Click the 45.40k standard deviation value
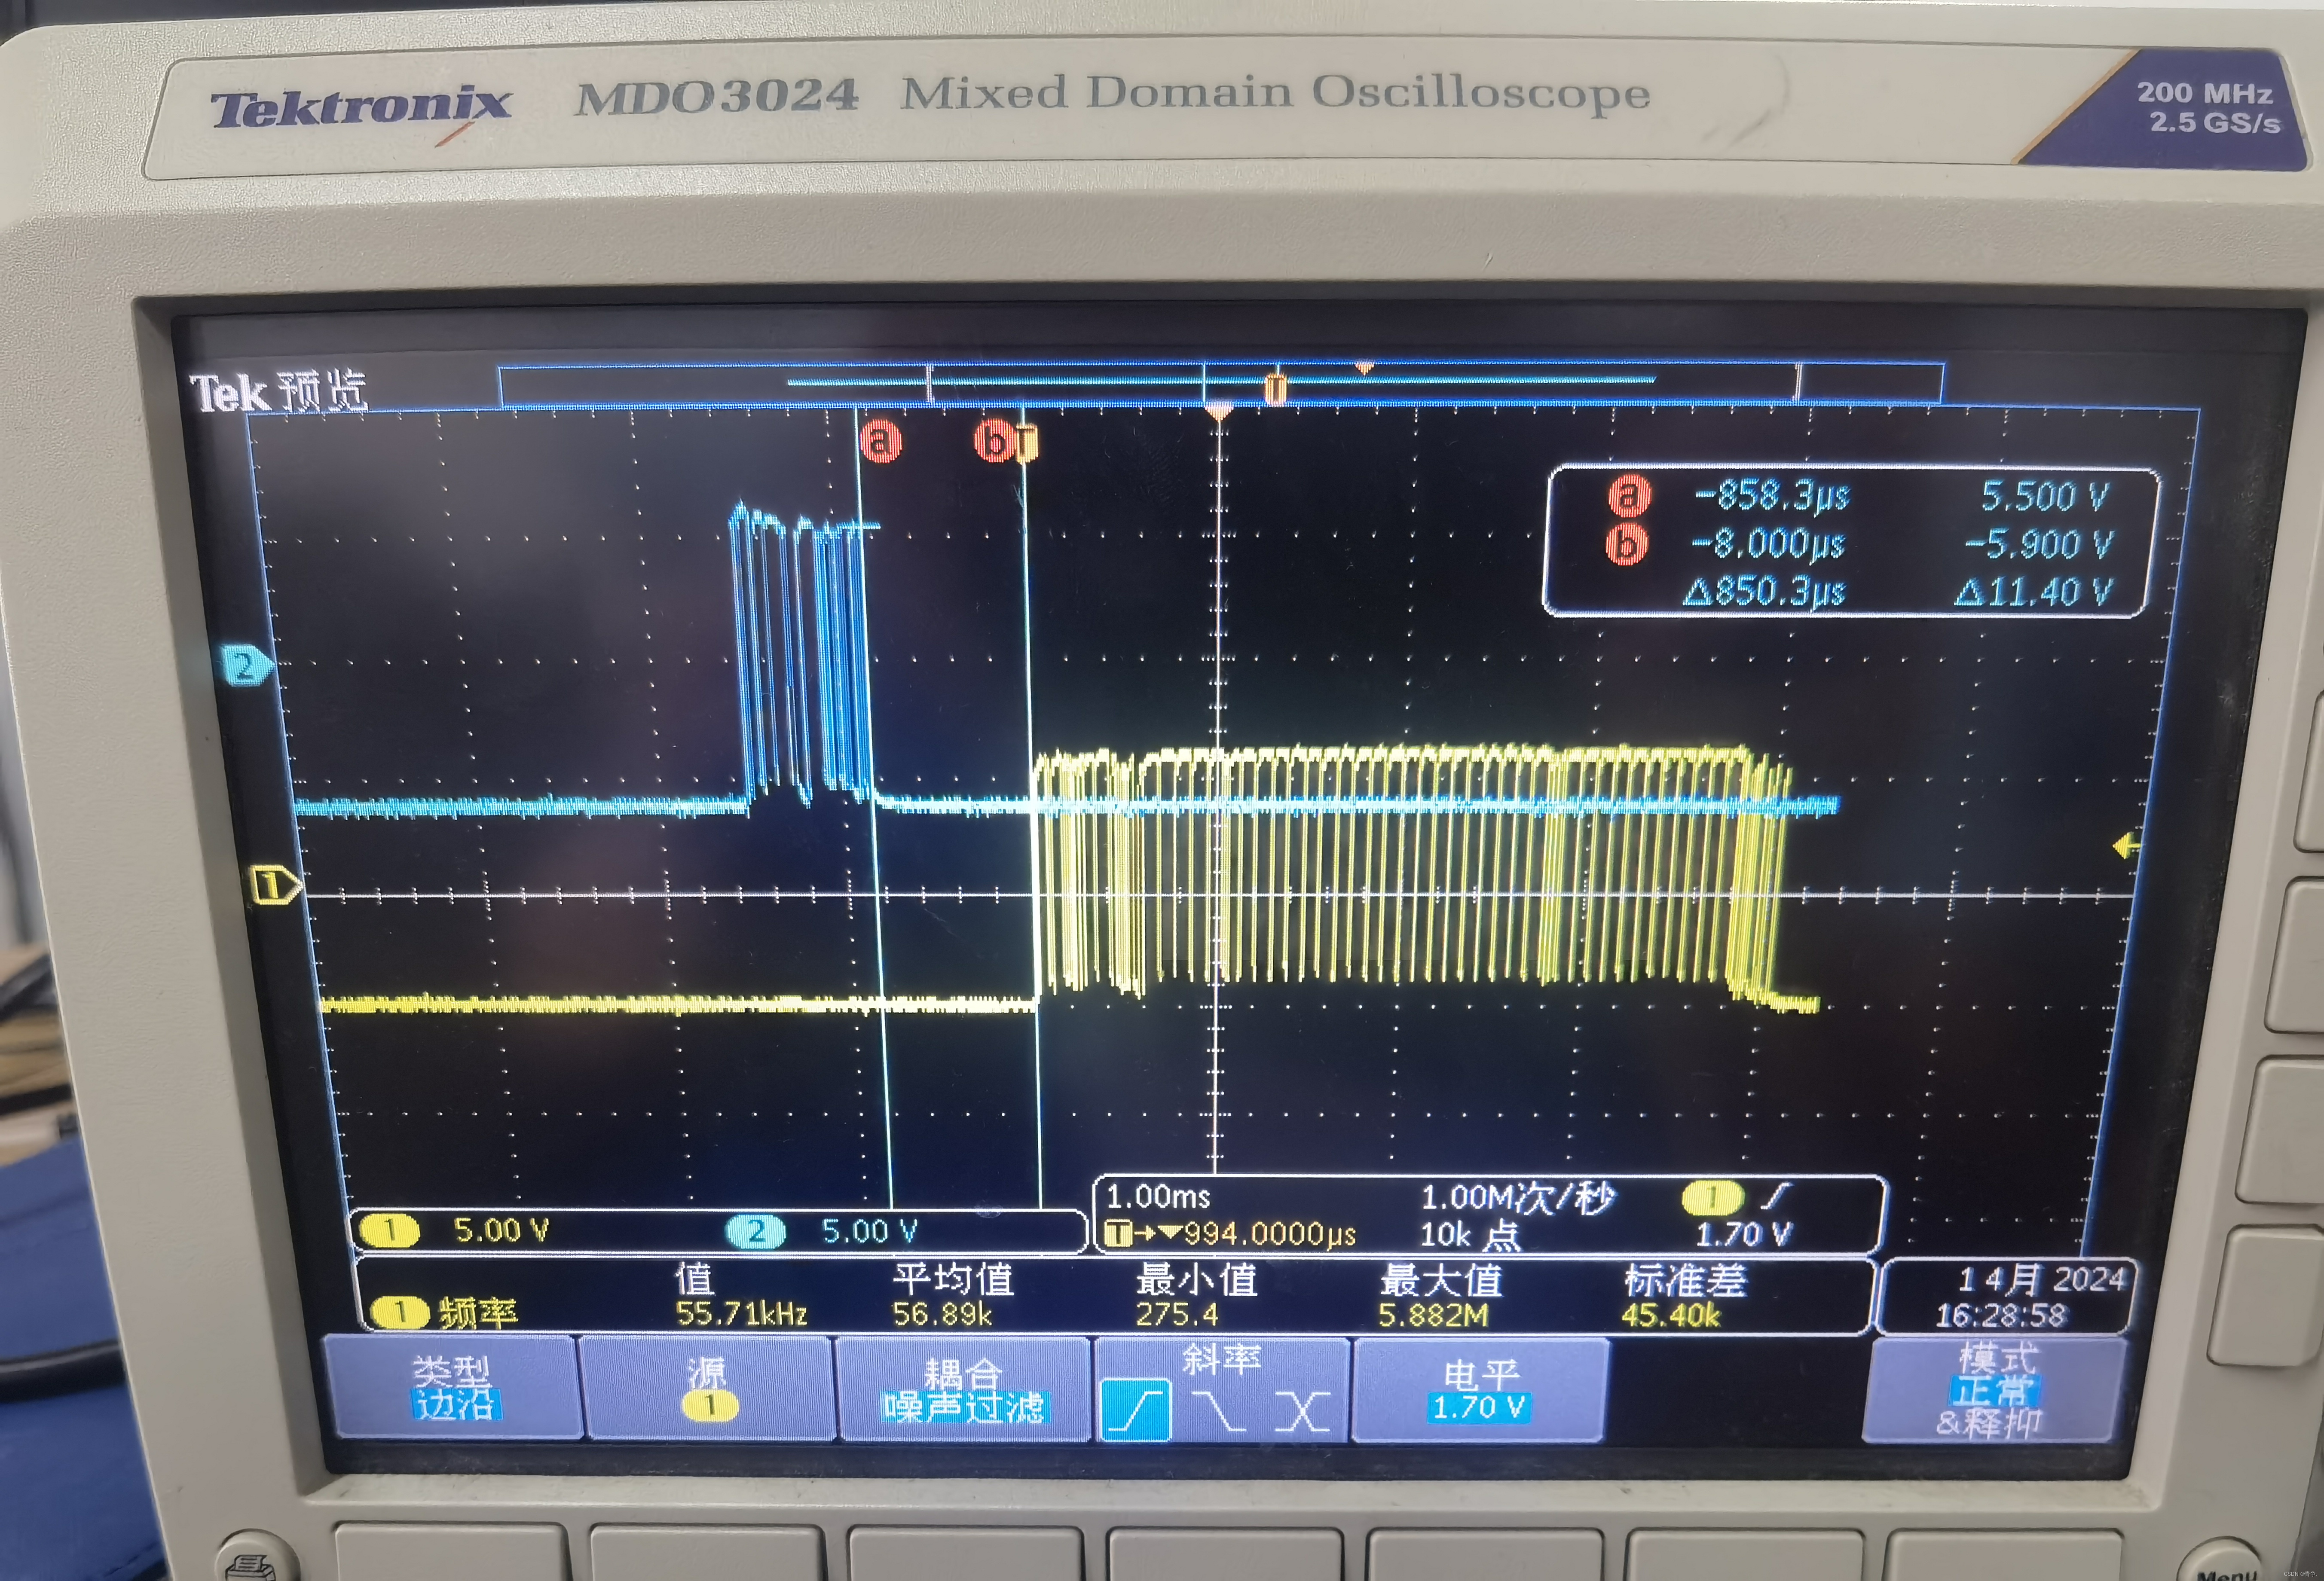 pos(1670,1315)
